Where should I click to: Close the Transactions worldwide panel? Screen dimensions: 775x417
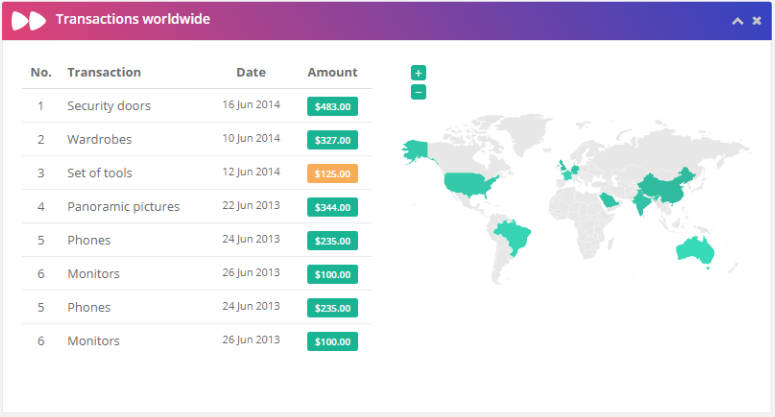757,21
